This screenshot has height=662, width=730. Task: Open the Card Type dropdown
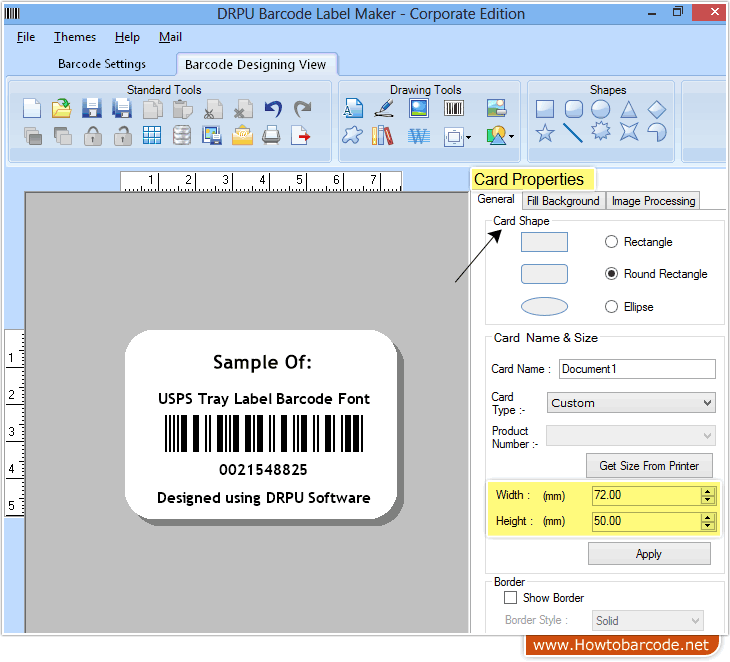tap(631, 403)
